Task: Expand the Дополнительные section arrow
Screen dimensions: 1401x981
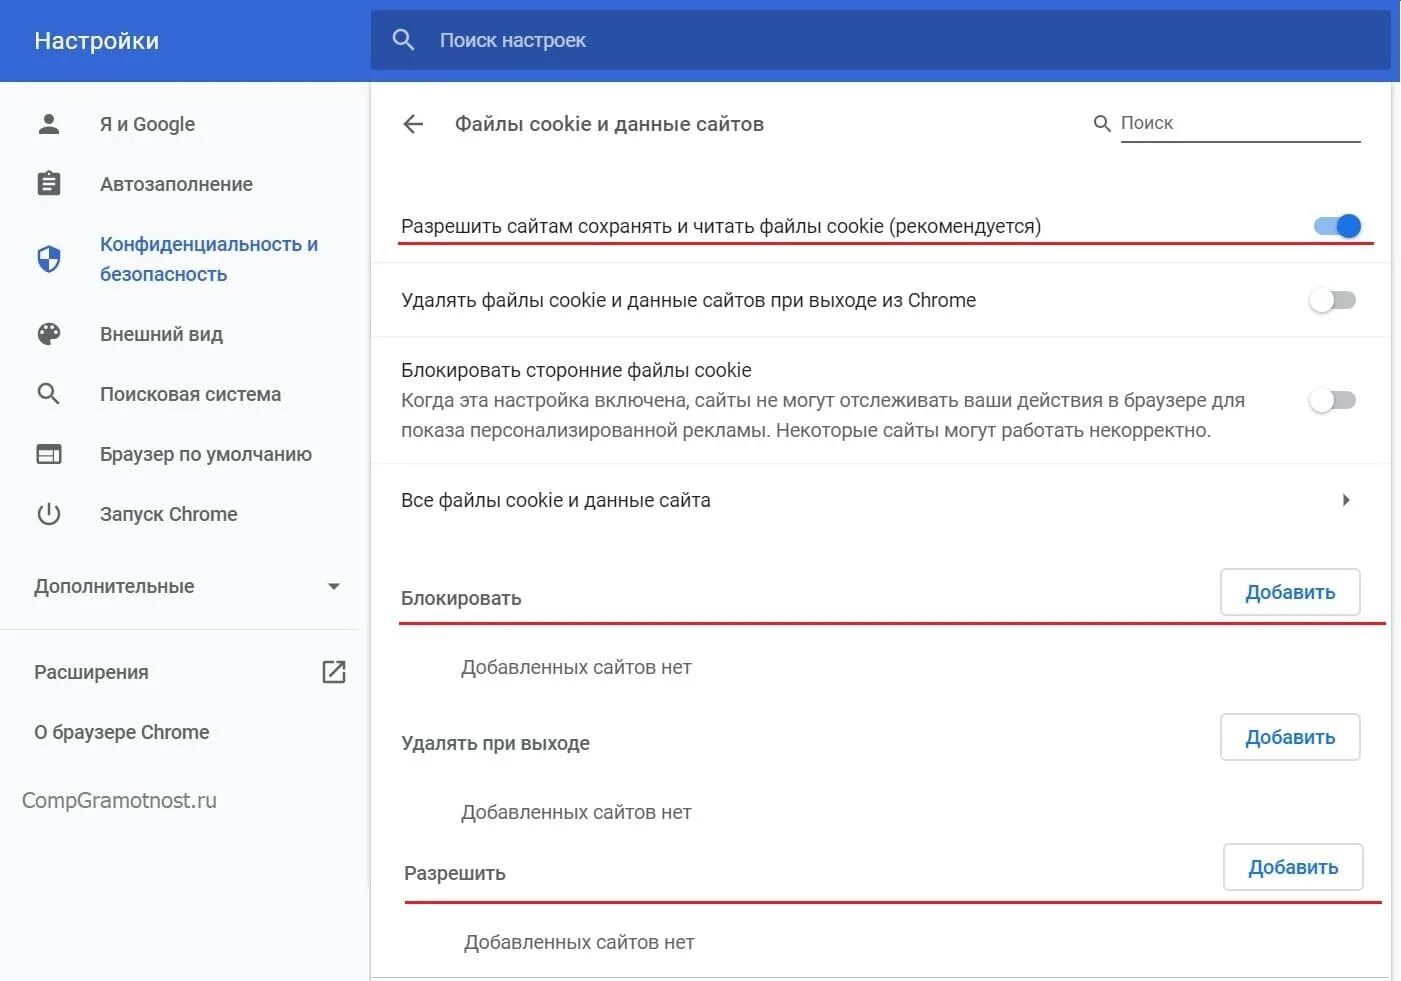Action: (334, 587)
